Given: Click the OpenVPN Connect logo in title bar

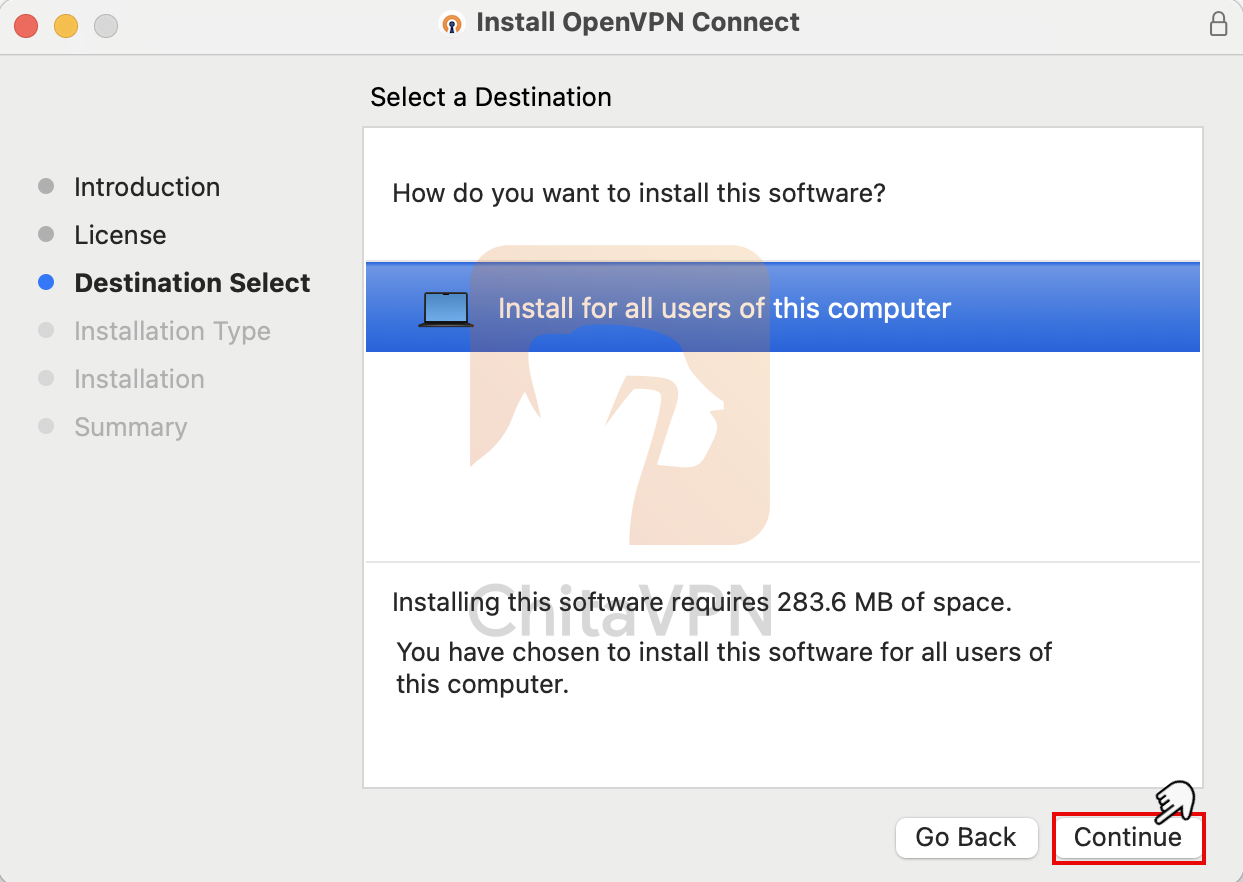Looking at the screenshot, I should coord(453,23).
